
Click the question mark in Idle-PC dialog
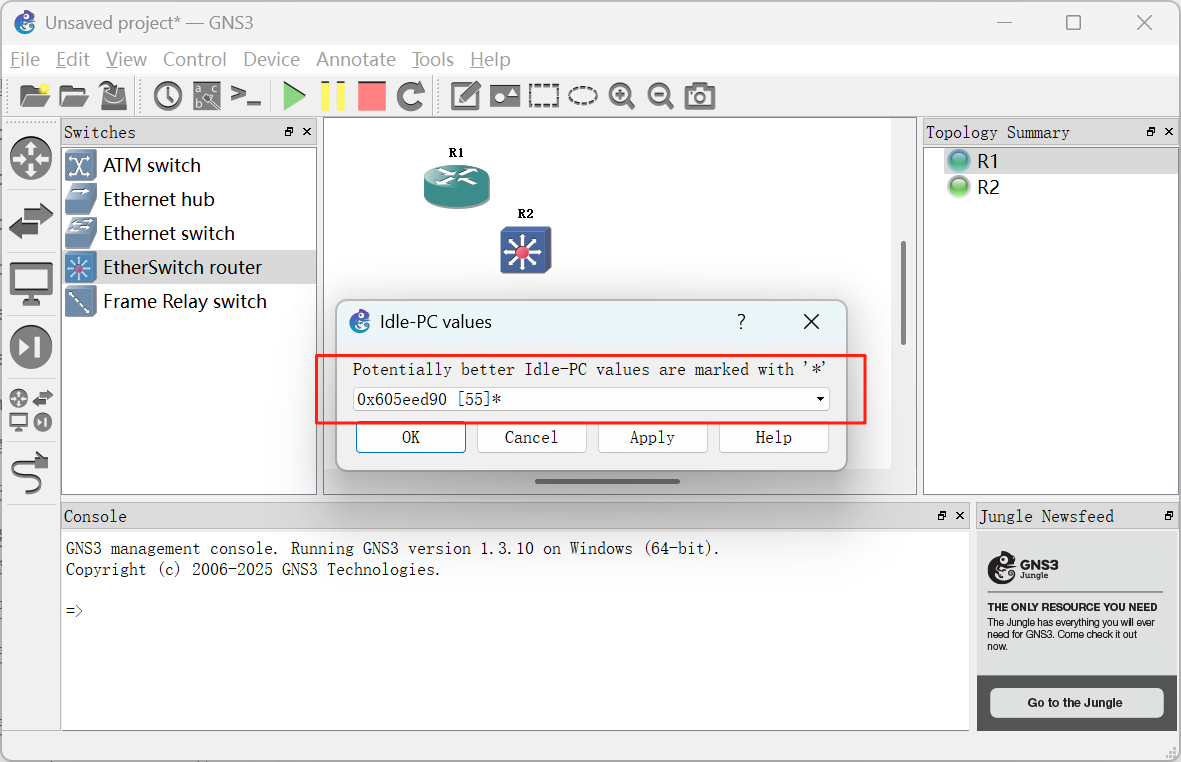(741, 322)
